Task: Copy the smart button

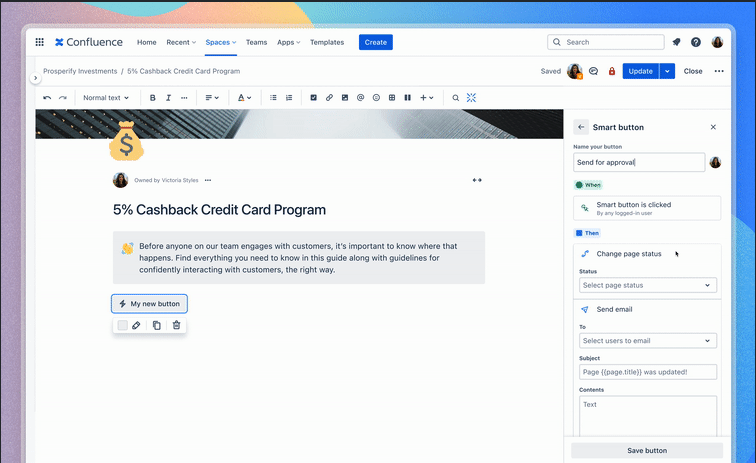Action: pyautogui.click(x=157, y=325)
